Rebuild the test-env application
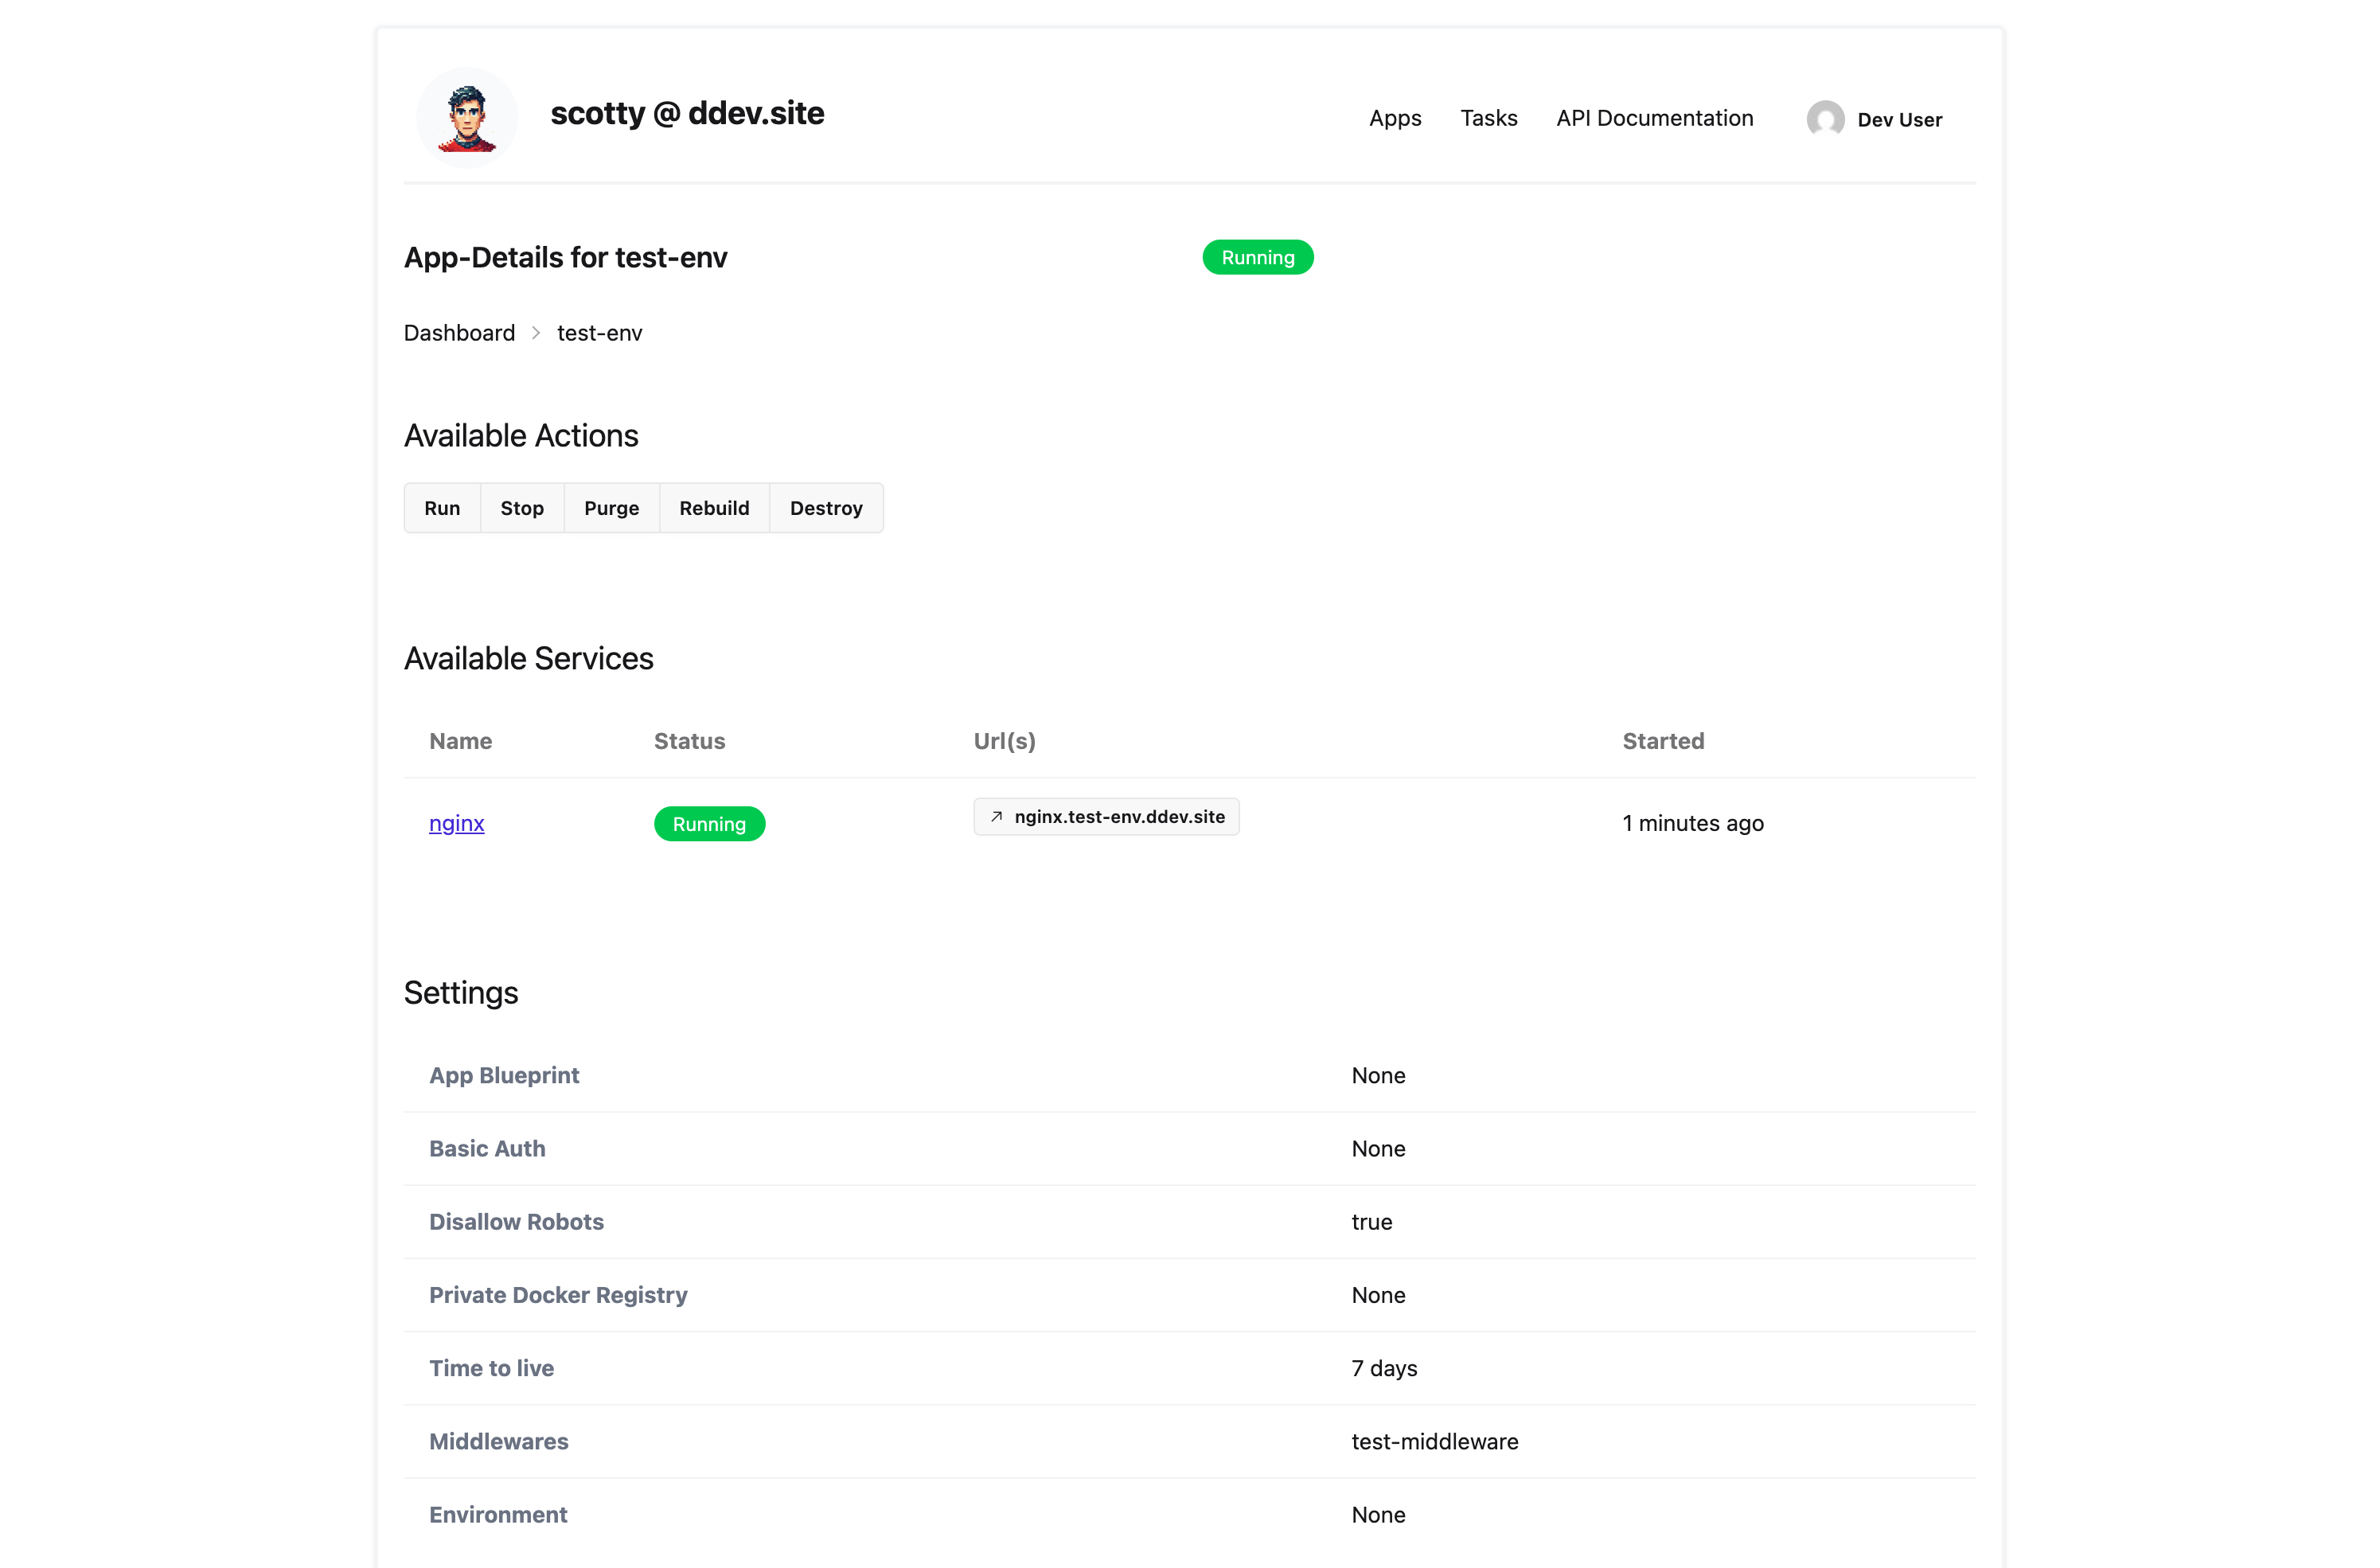Screen dimensions: 2380x1568 point(713,508)
